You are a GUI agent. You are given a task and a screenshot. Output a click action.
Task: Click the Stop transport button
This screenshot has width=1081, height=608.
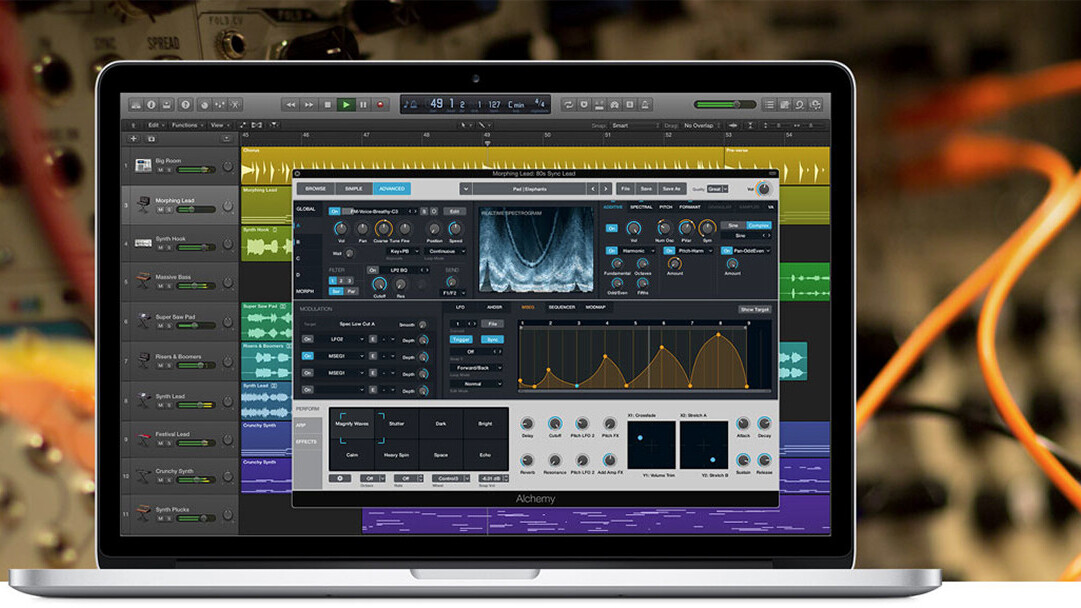click(x=327, y=104)
